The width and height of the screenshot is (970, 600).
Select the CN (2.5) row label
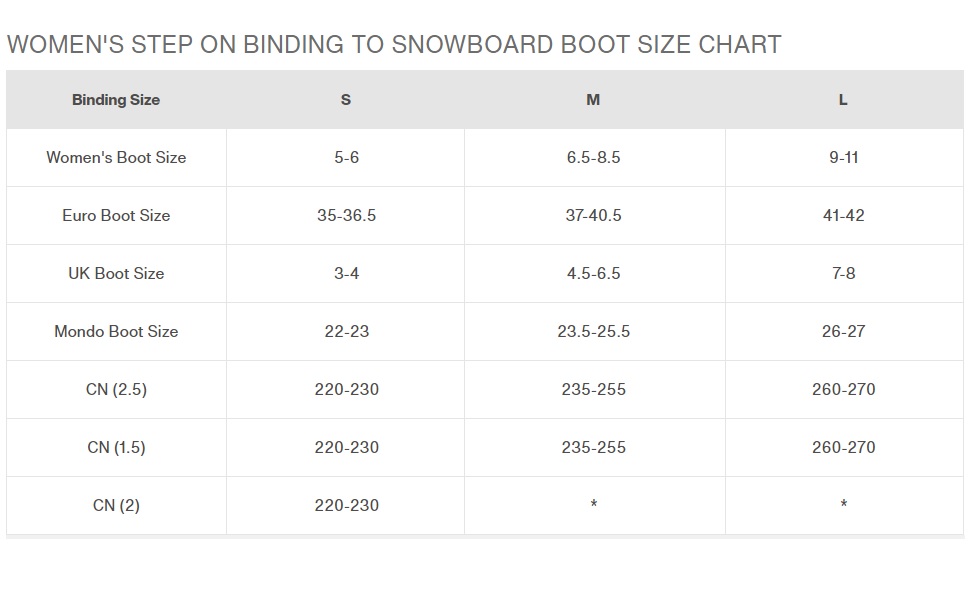[x=116, y=390]
